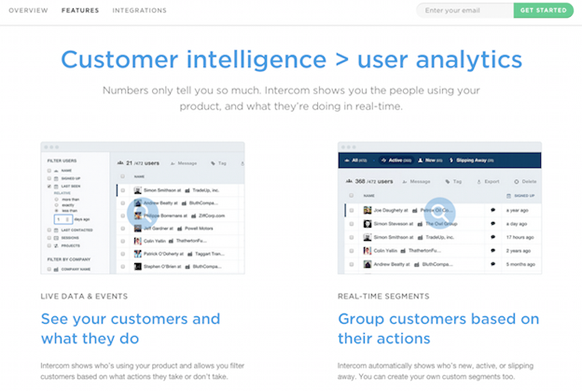Viewport: 582px width, 391px height.
Task: Check the Signed Up filter checkbox
Action: click(x=49, y=179)
